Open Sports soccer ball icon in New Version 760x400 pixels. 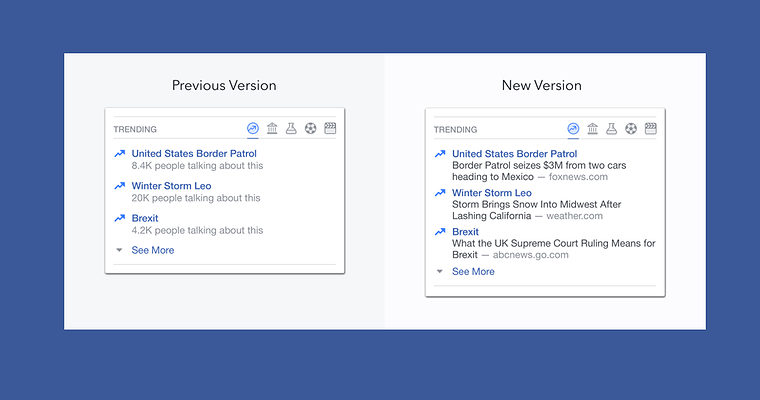pyautogui.click(x=631, y=129)
